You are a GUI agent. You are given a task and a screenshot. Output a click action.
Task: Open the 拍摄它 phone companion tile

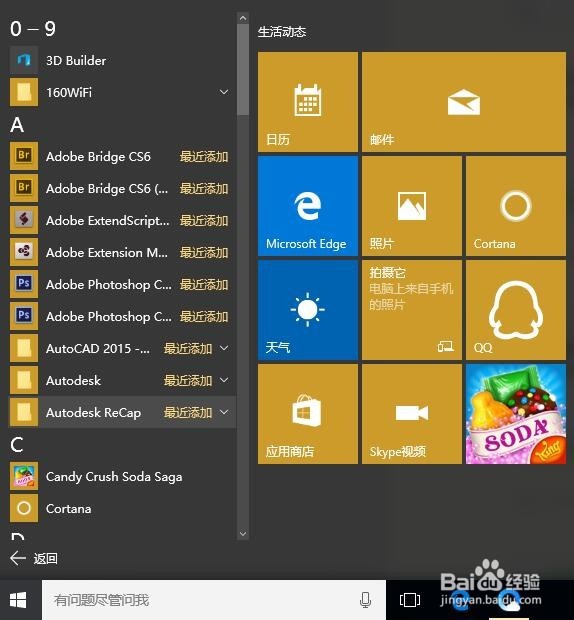coord(412,310)
